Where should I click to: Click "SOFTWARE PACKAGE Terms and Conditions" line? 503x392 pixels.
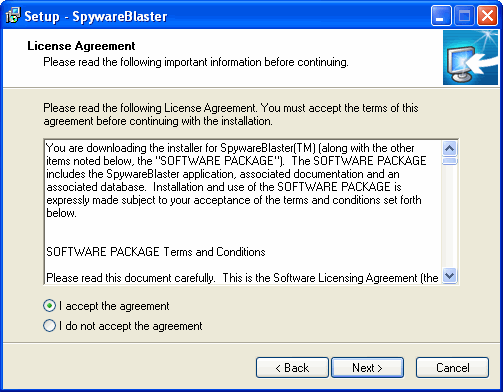156,252
